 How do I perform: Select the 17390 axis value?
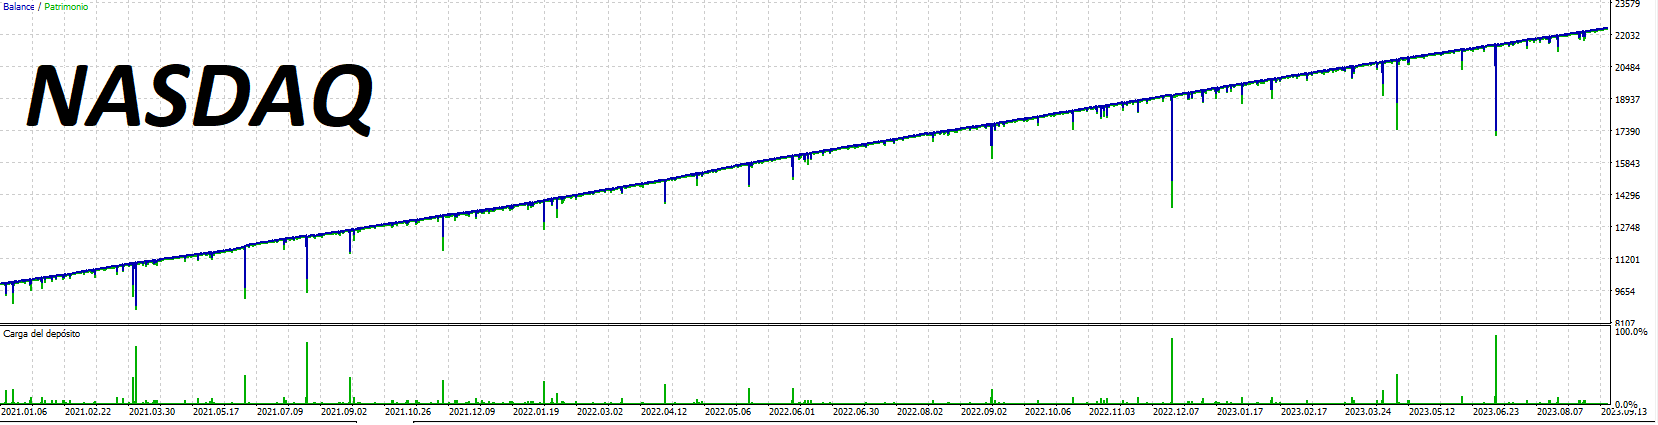(x=1628, y=132)
